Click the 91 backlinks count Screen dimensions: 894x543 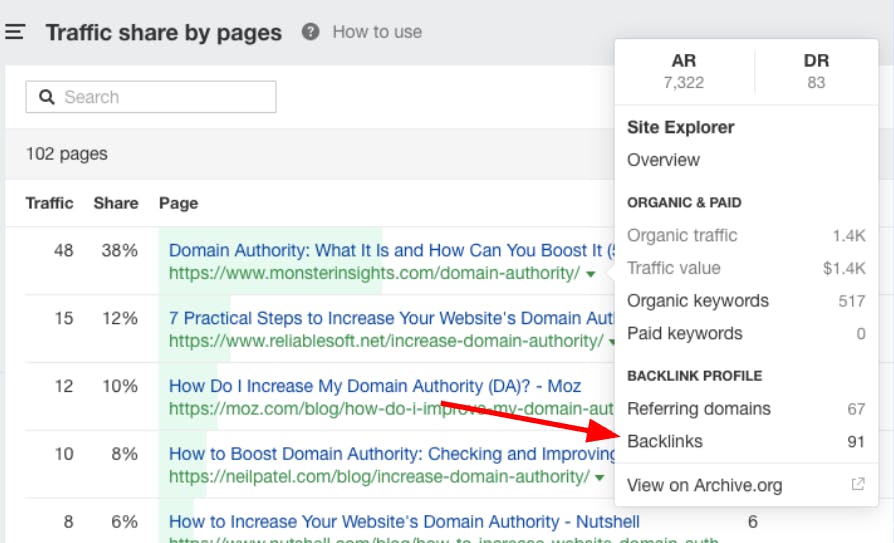pos(856,442)
